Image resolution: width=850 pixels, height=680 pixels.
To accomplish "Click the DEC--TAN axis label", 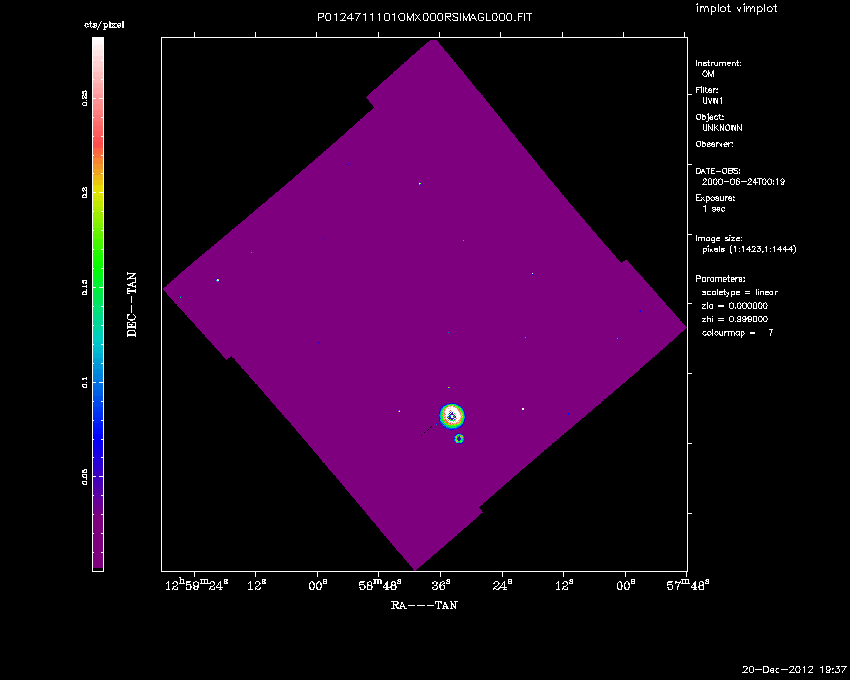I will point(132,303).
